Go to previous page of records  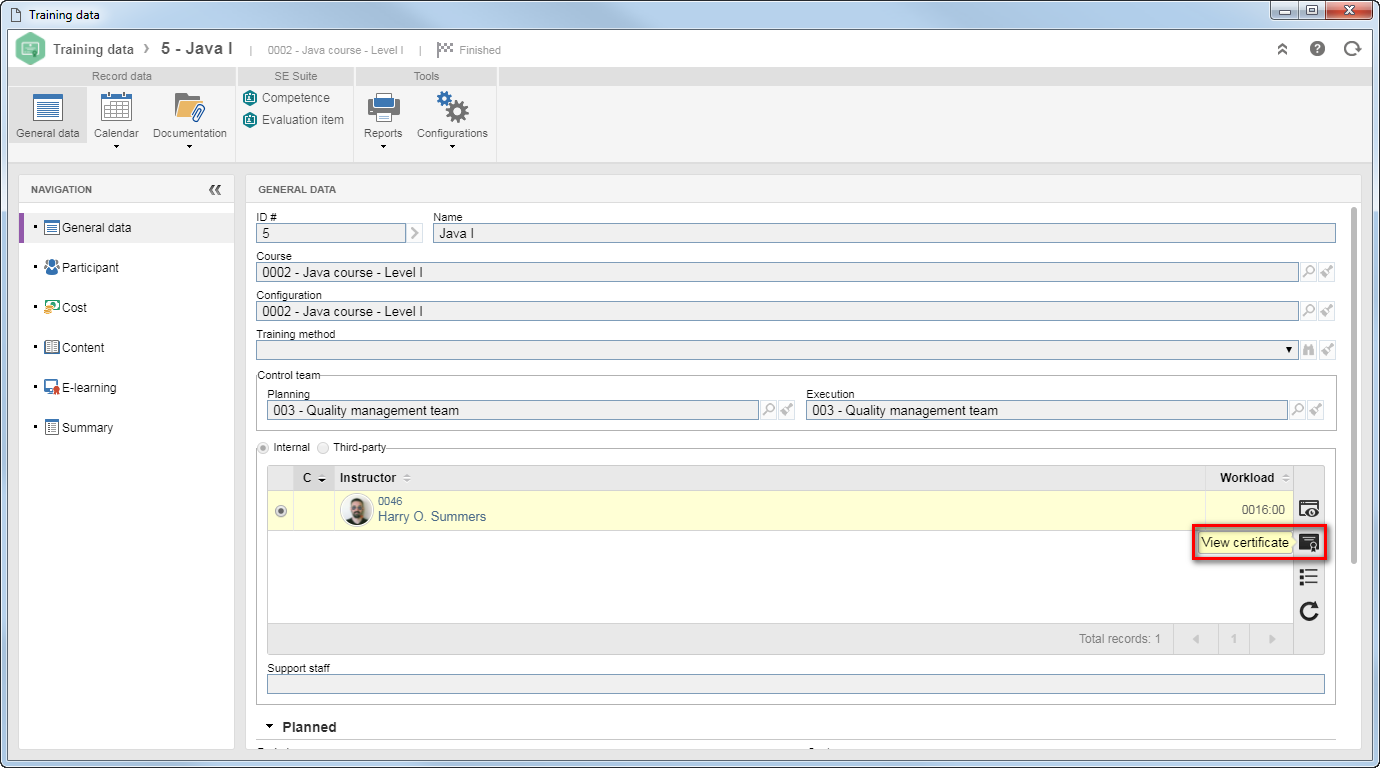point(1196,639)
